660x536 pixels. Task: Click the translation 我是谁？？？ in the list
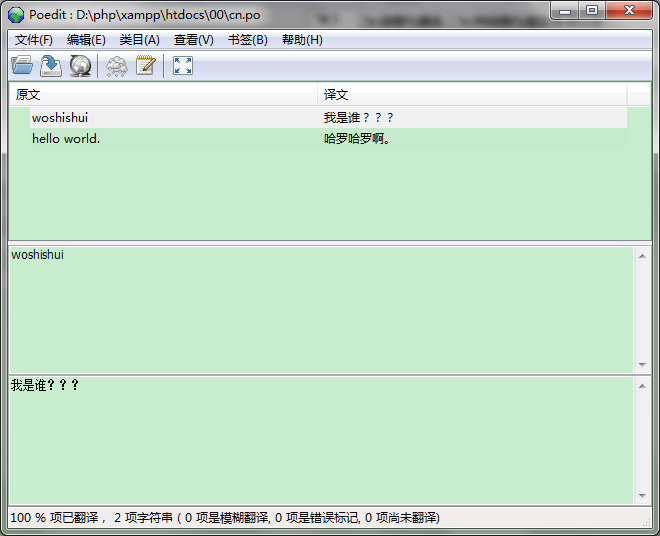[359, 117]
